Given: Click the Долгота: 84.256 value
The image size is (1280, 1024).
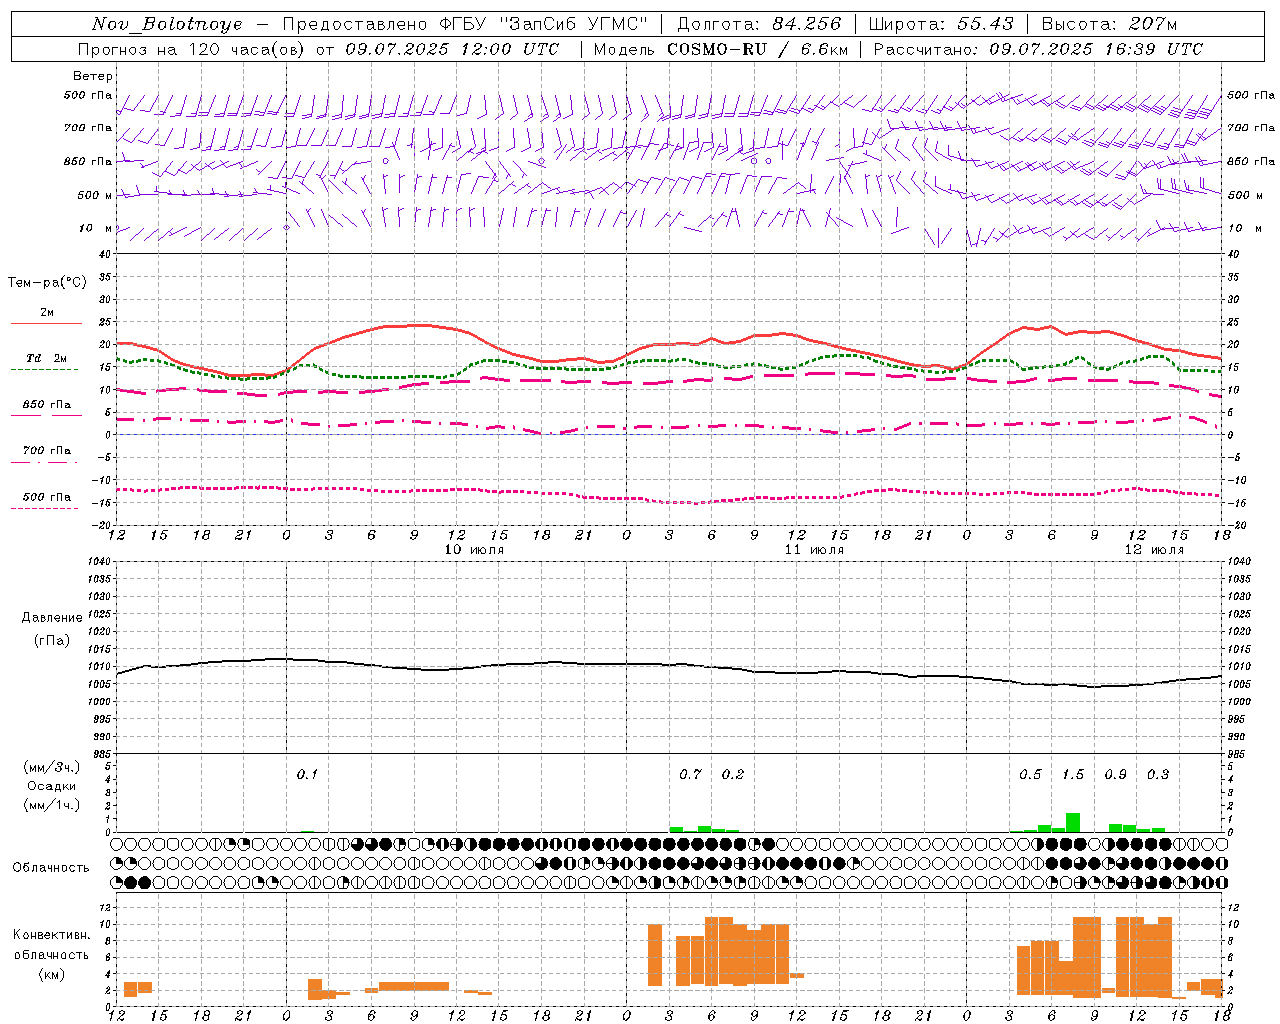Looking at the screenshot, I should pos(760,24).
